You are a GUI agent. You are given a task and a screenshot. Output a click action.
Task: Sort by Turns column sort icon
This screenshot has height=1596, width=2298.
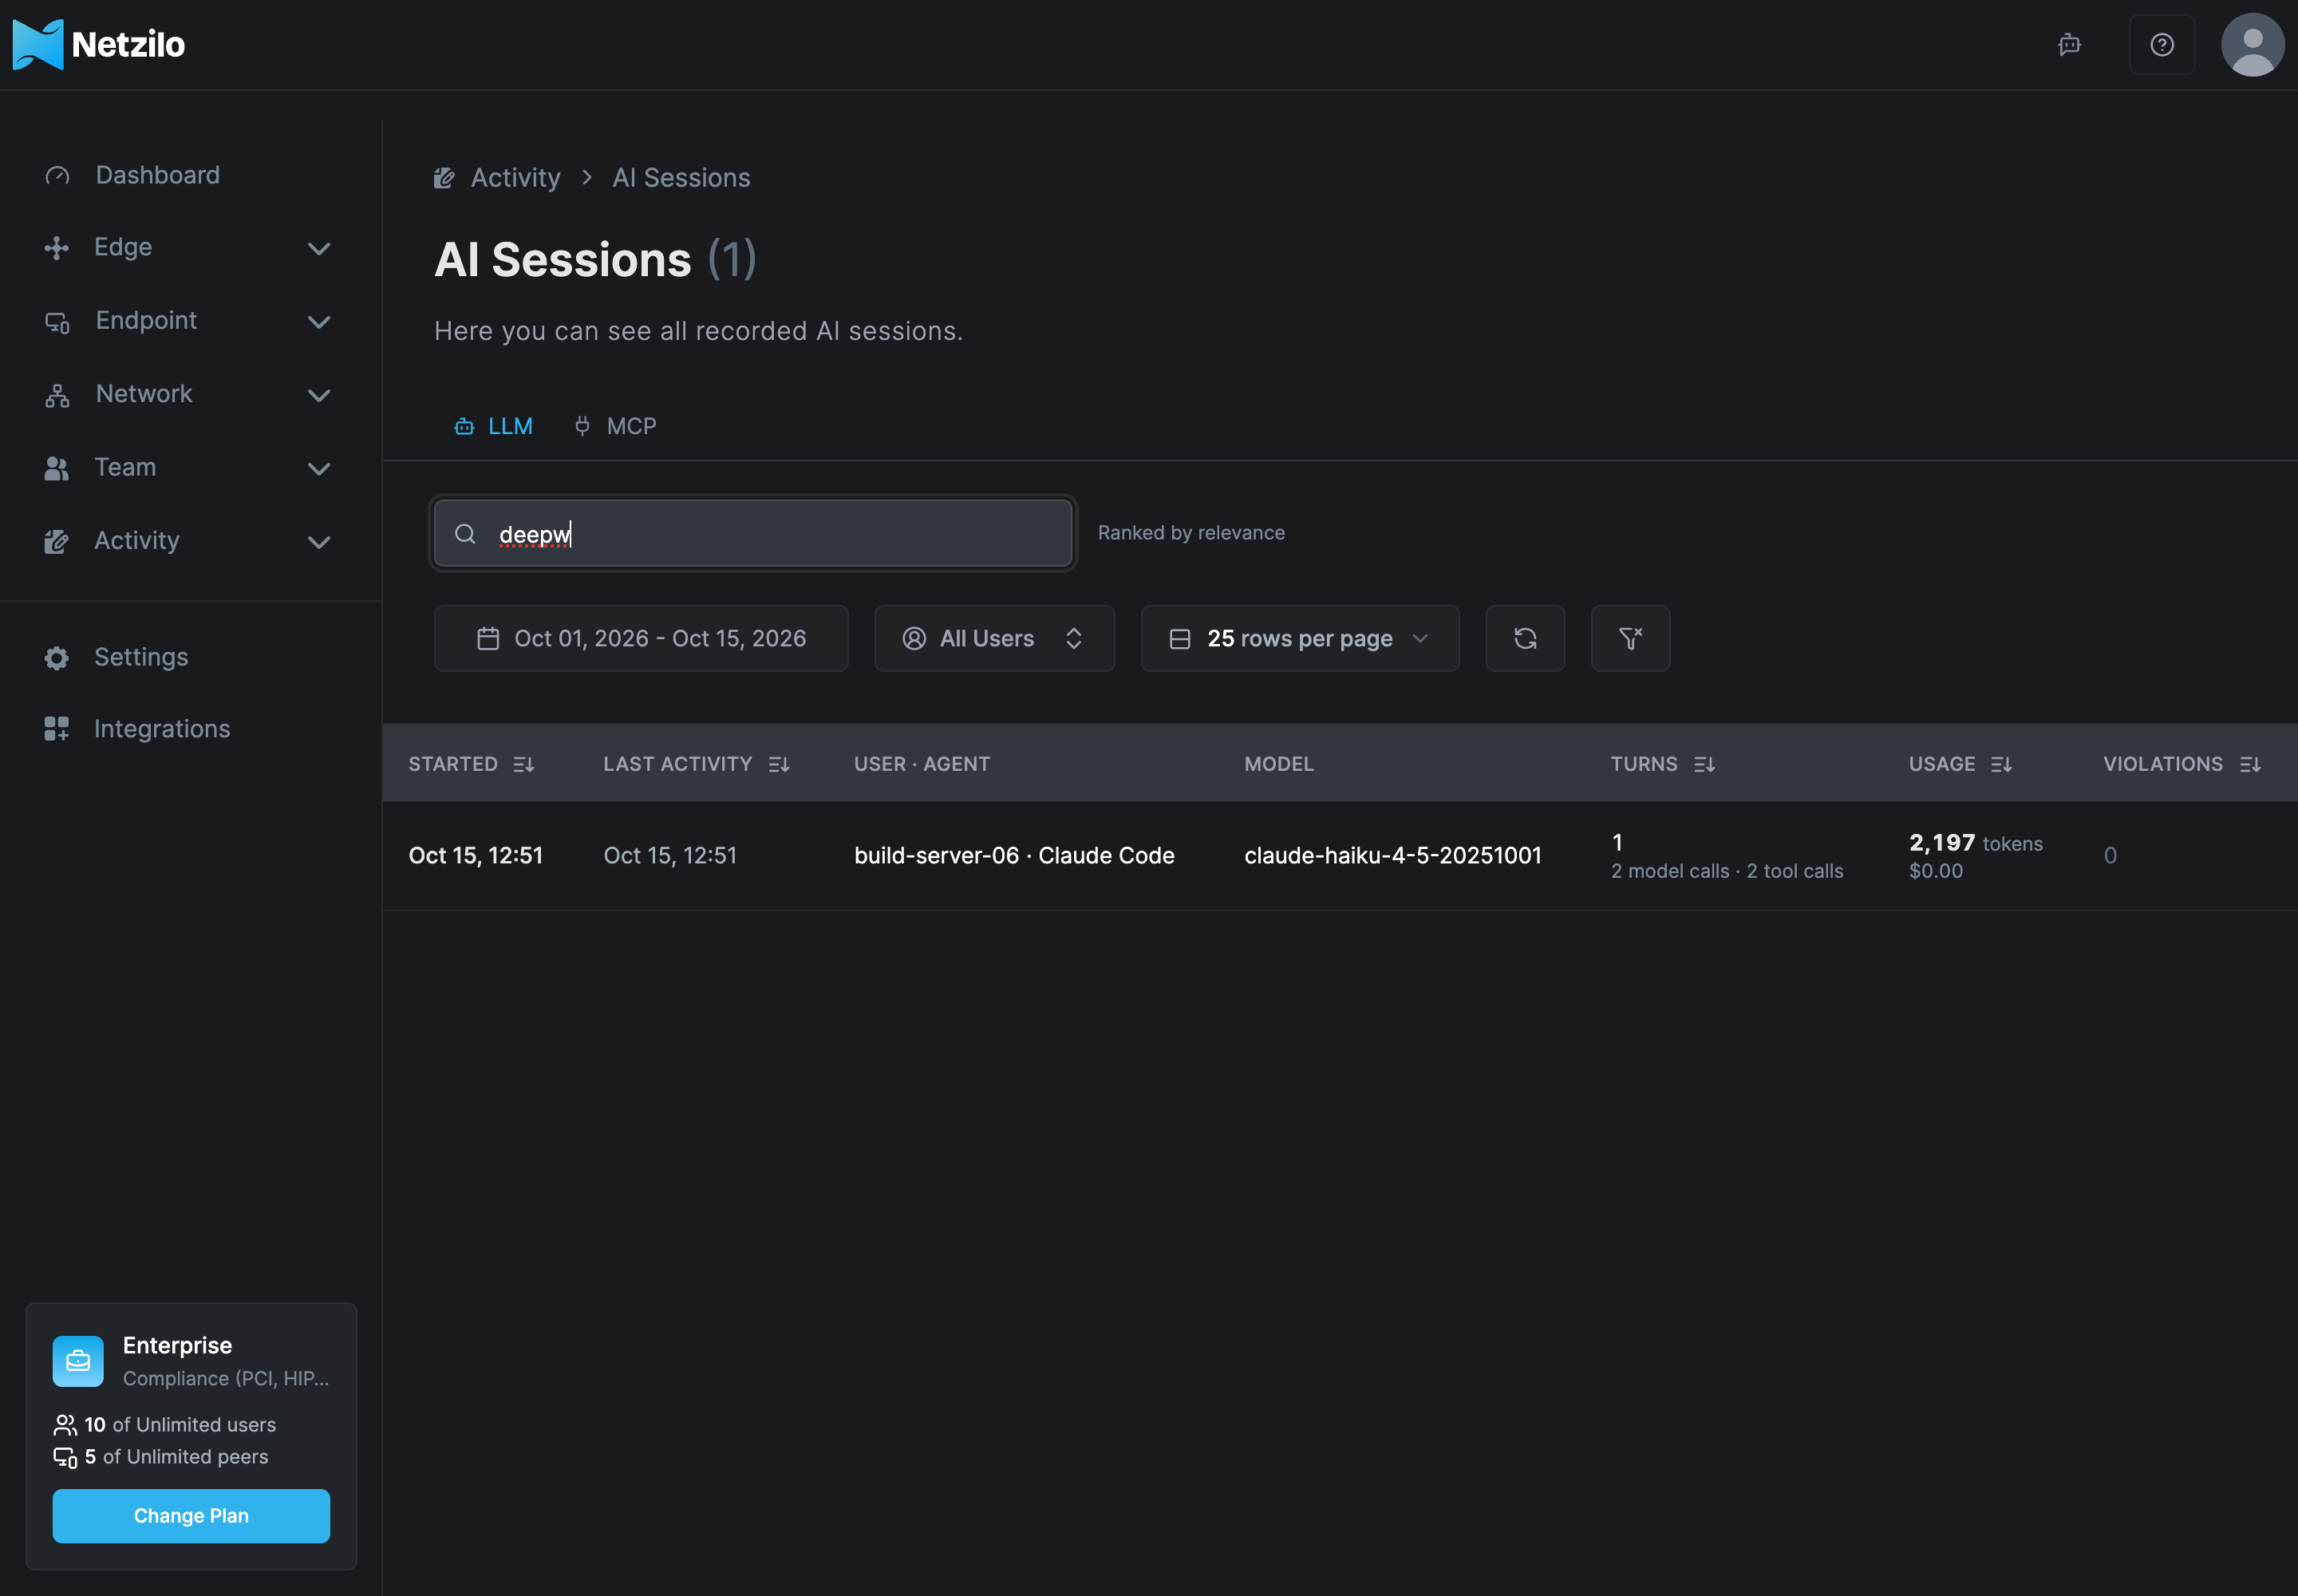(1704, 764)
